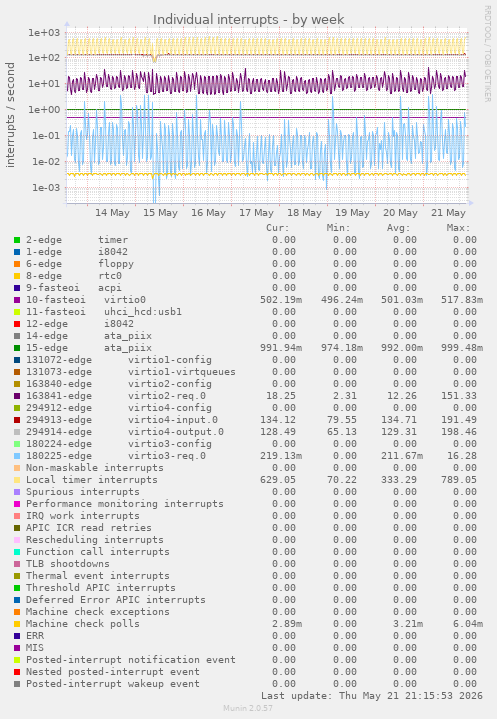Click the light blue virtio3-req.0 legend swatch
The image size is (497, 719).
click(x=17, y=456)
